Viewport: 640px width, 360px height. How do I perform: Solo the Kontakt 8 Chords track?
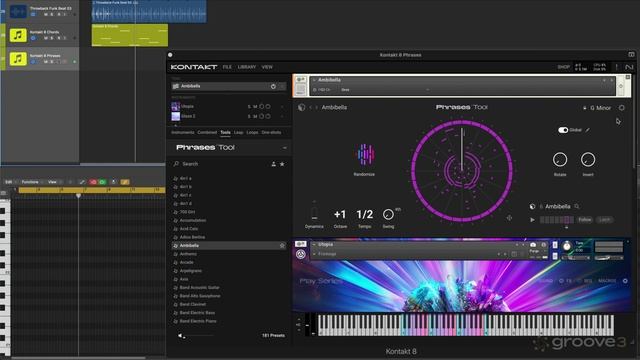coord(52,38)
